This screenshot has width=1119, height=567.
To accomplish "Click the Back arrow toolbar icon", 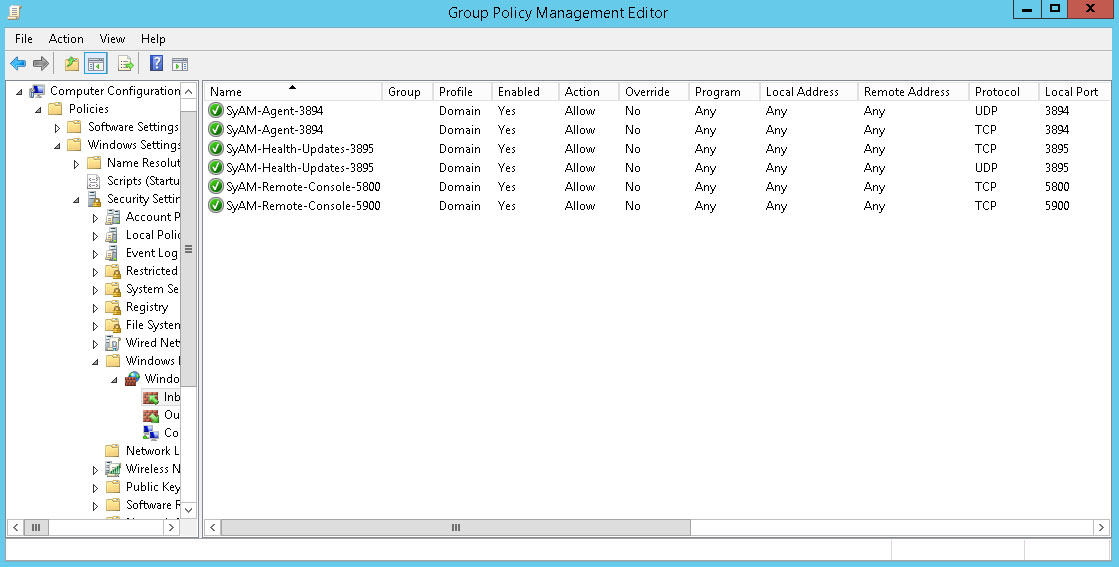I will click(x=18, y=64).
